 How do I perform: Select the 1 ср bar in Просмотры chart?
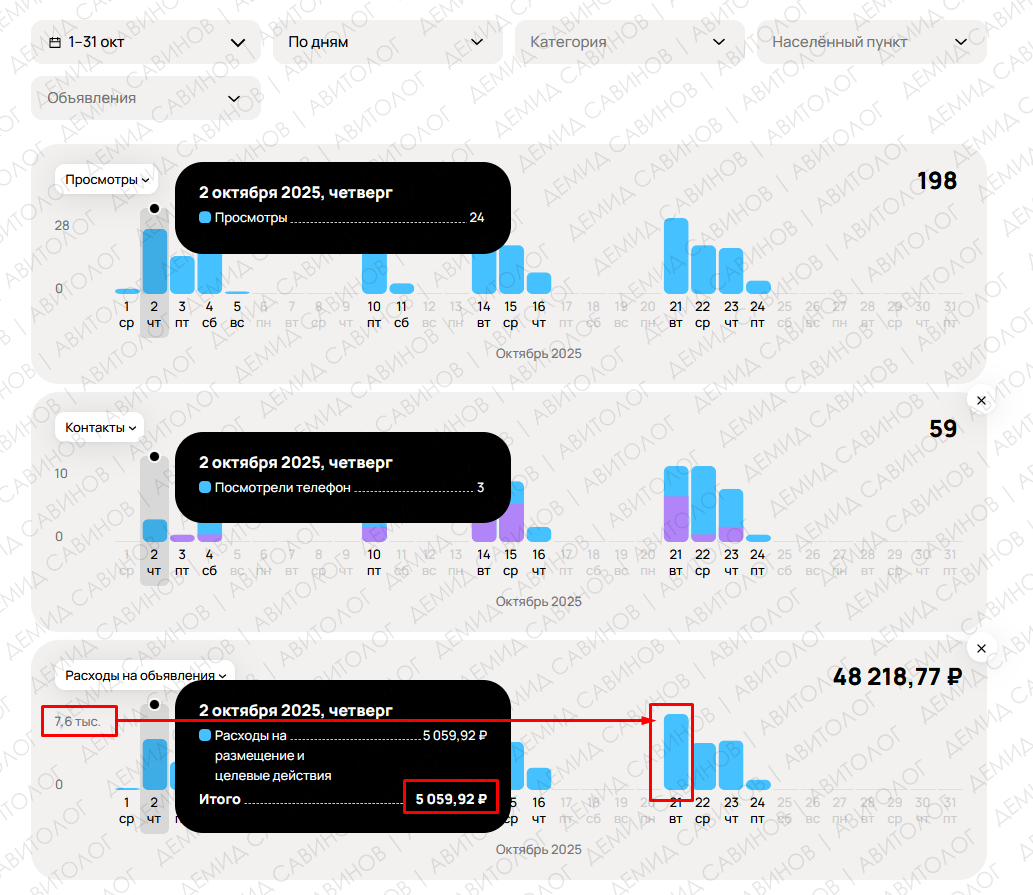[127, 291]
